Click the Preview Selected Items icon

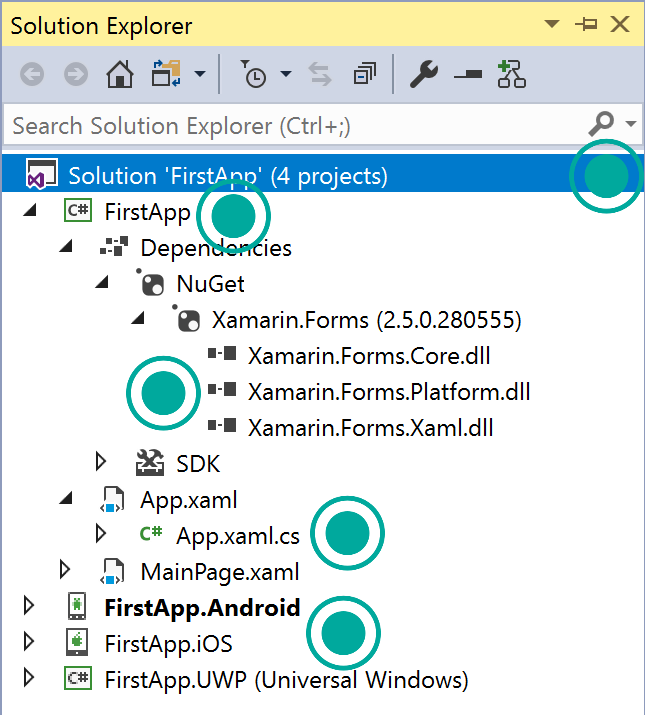pos(468,74)
